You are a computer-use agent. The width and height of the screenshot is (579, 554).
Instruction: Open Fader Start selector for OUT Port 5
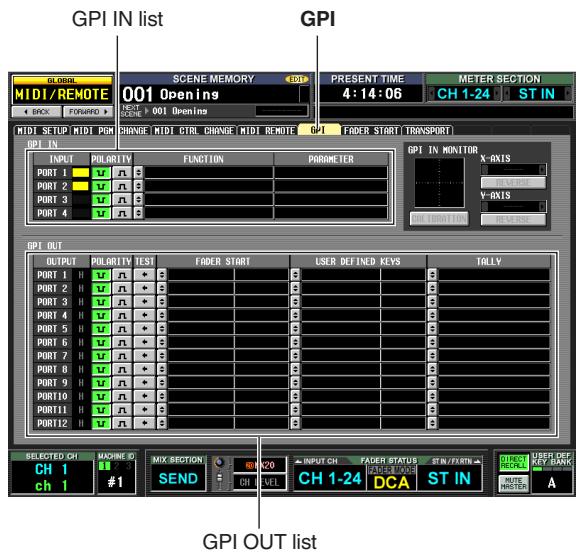pyautogui.click(x=162, y=329)
